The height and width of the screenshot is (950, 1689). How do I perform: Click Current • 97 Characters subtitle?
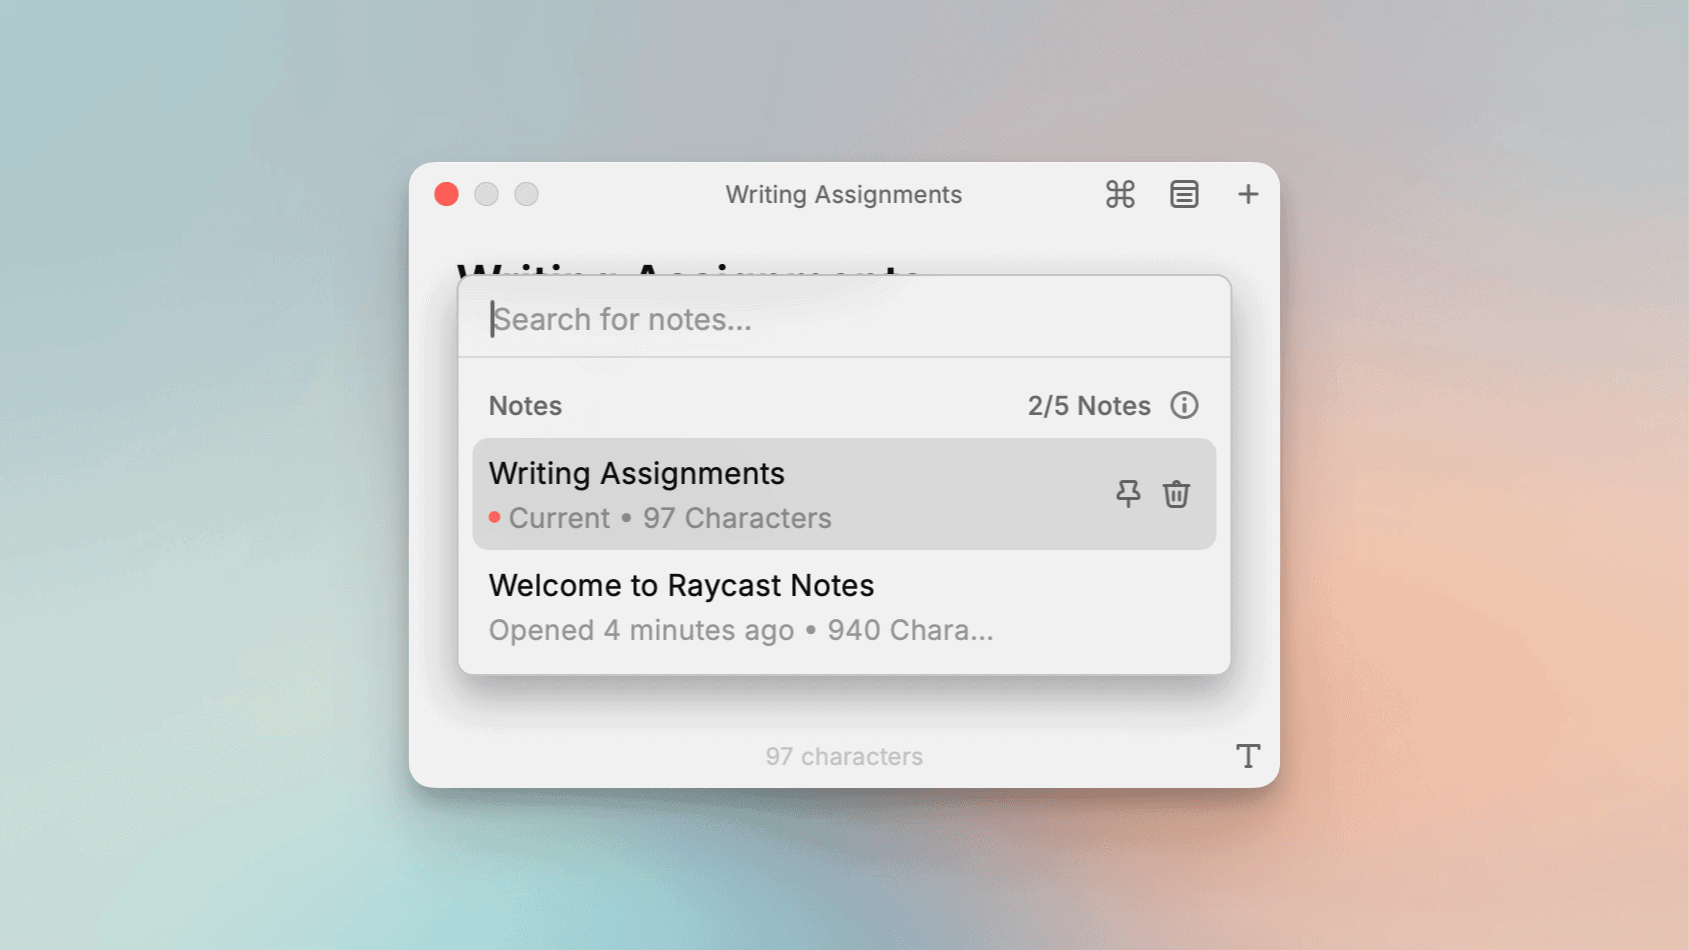pyautogui.click(x=660, y=518)
